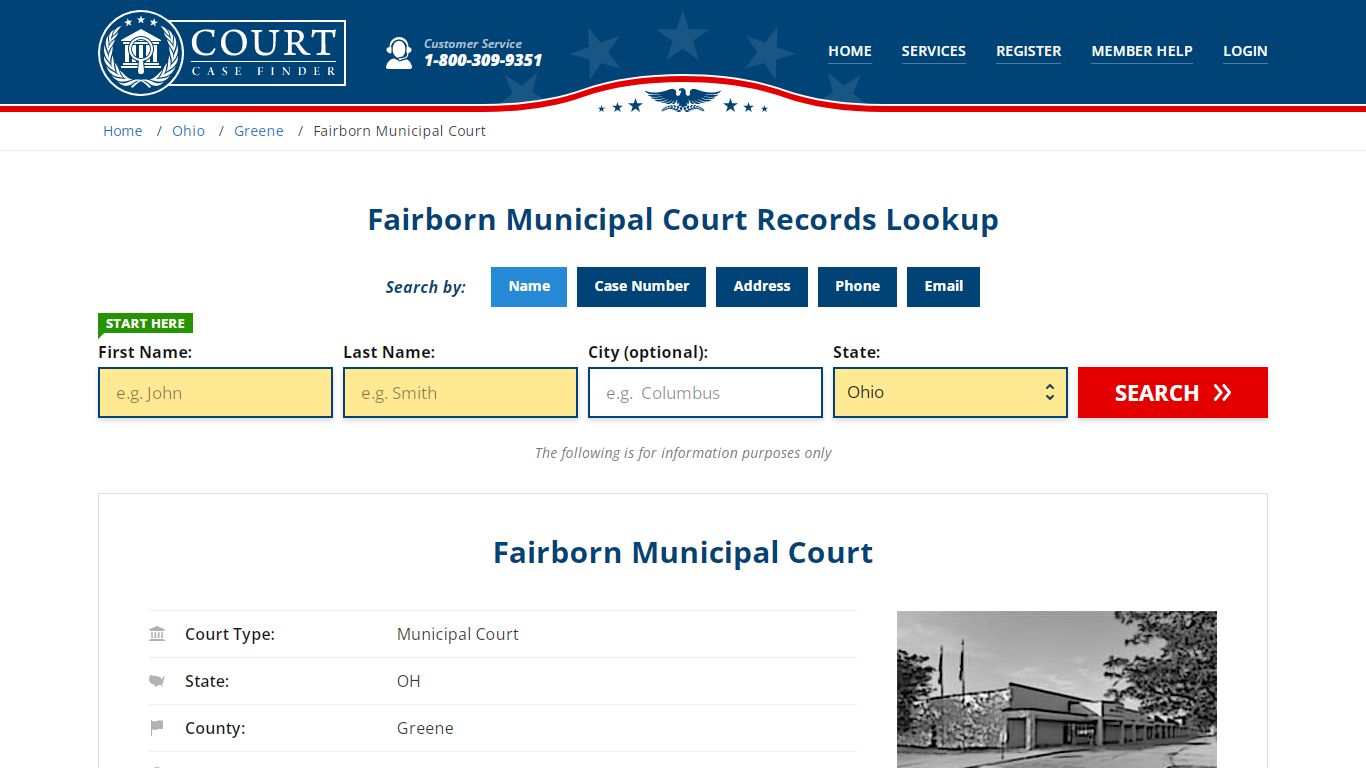This screenshot has width=1366, height=768.
Task: Go to Home breadcrumb link
Action: tap(123, 131)
